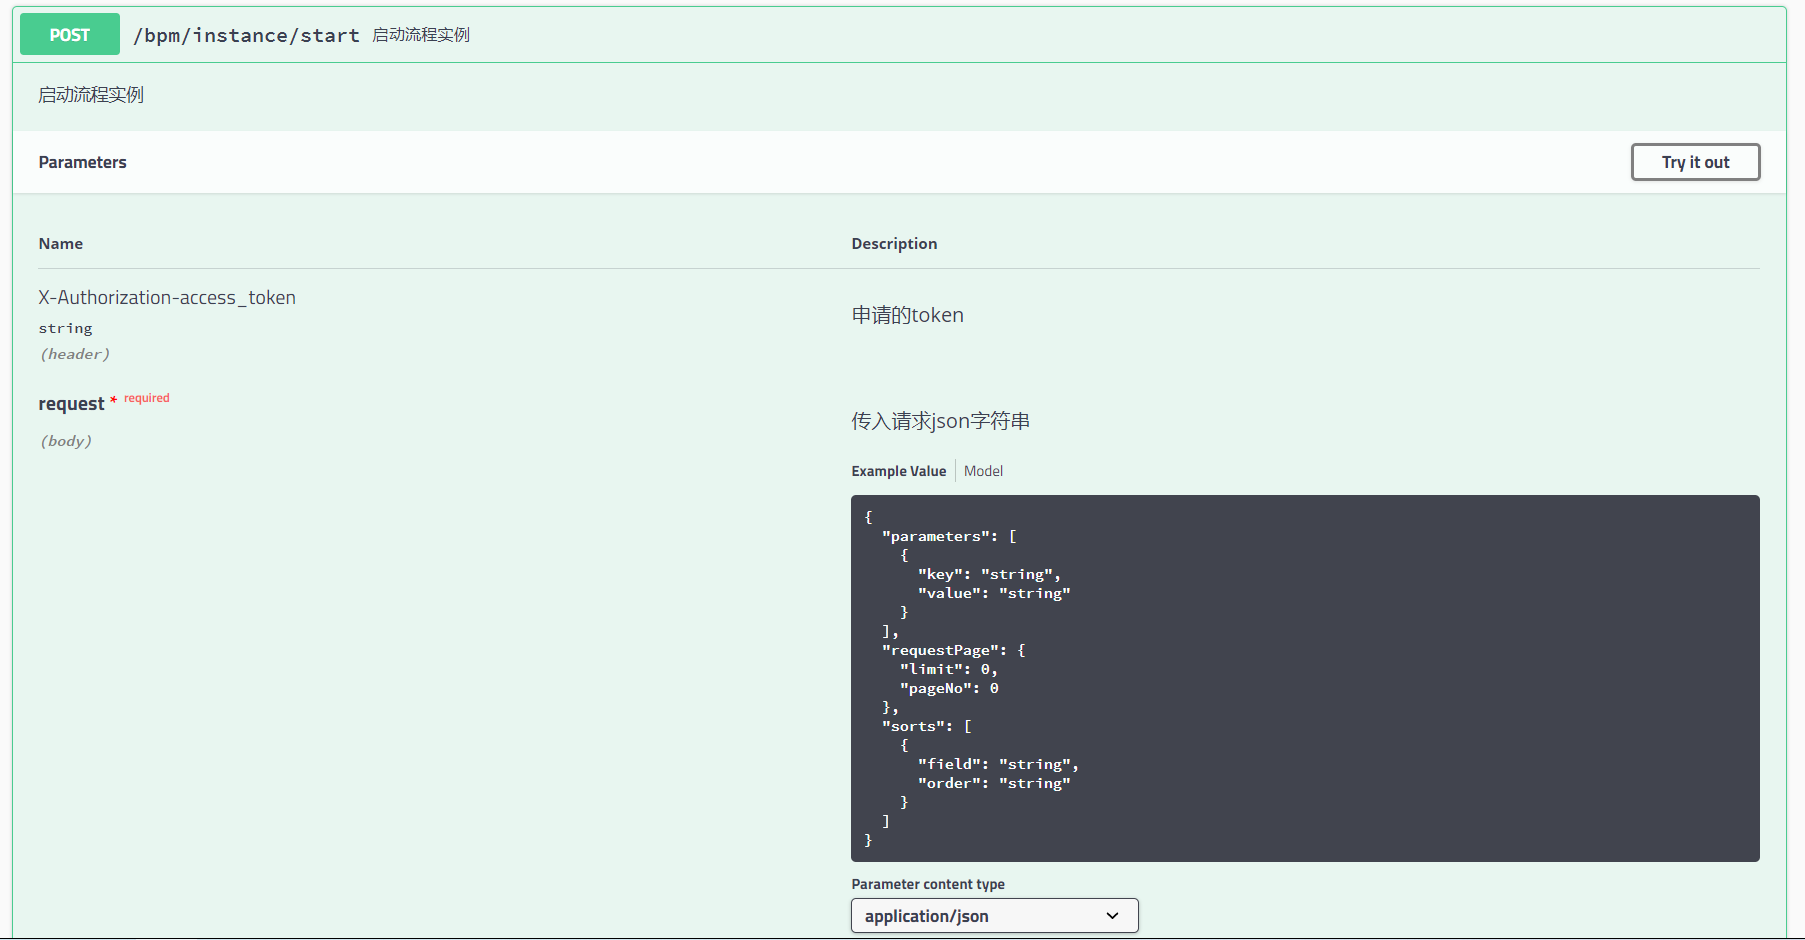Switch to the Model tab

pos(983,471)
